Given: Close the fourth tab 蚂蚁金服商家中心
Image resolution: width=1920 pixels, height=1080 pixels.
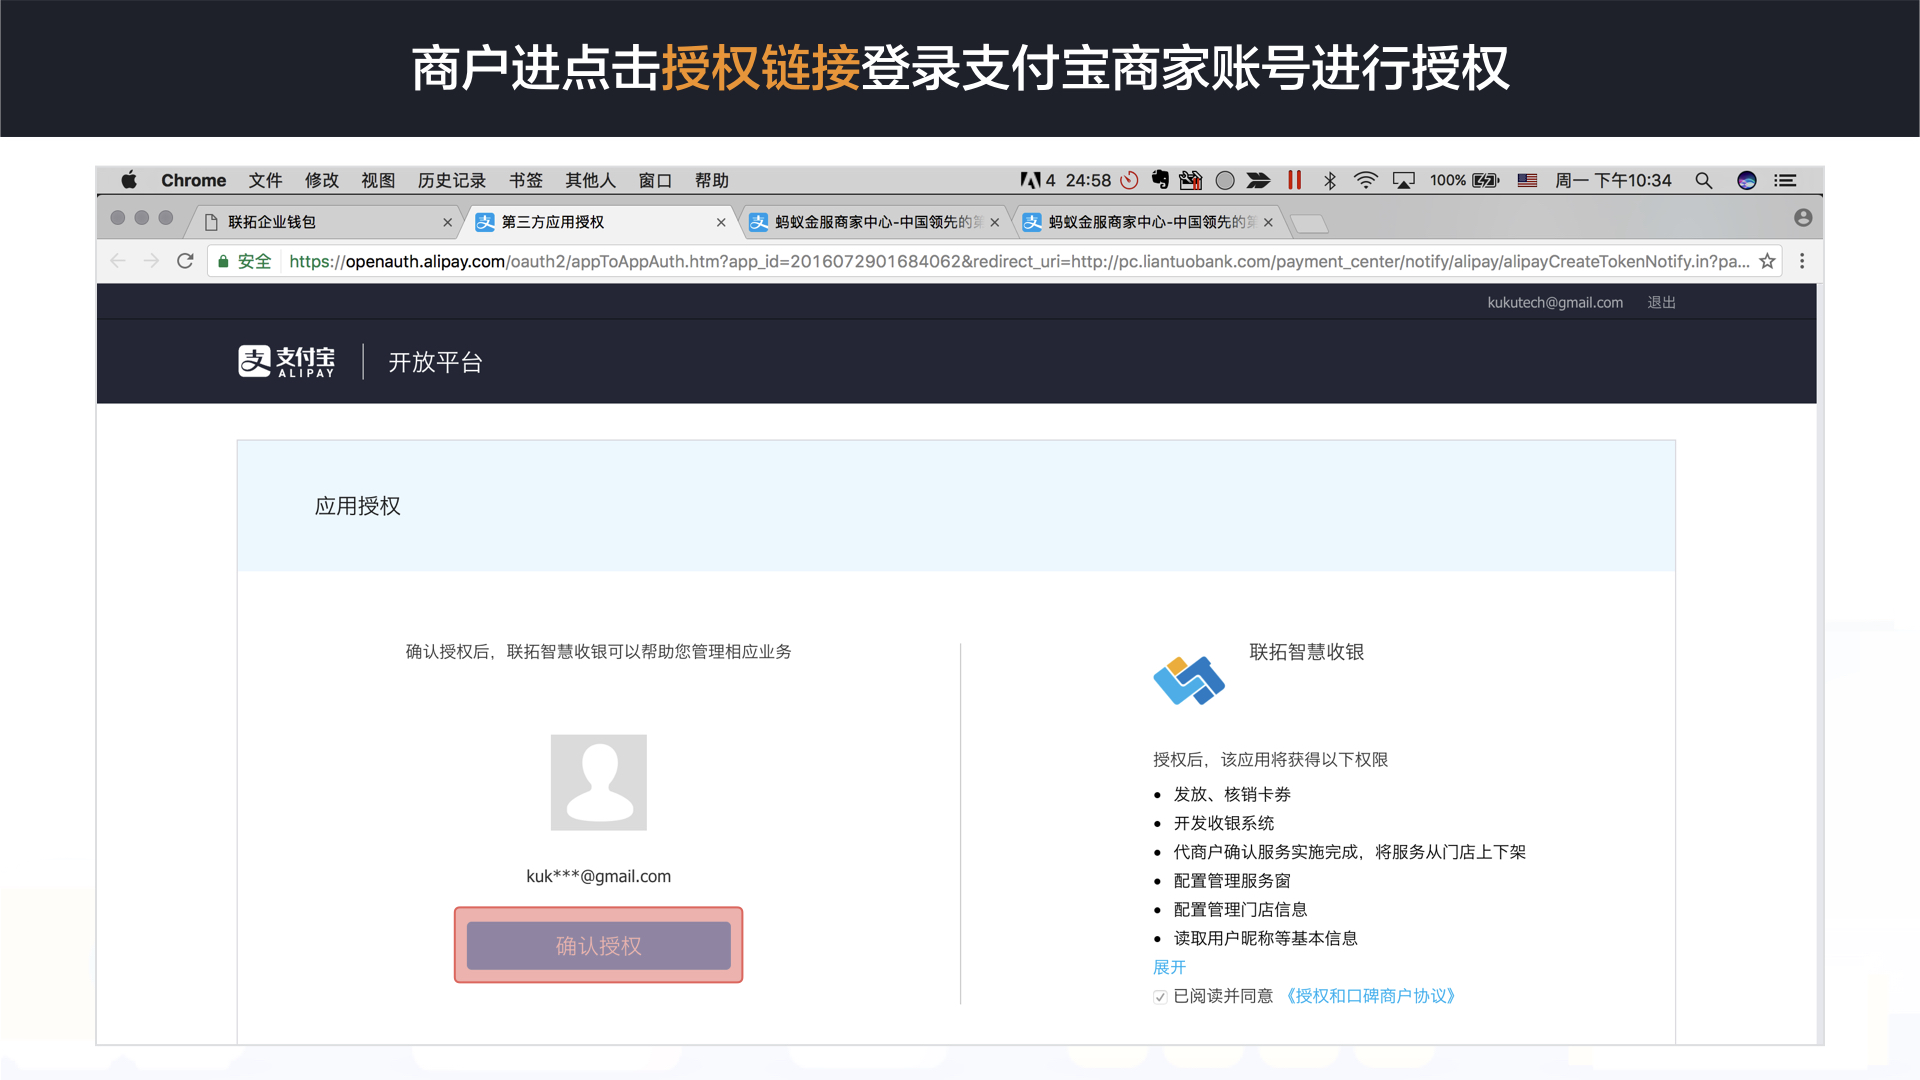Looking at the screenshot, I should coord(1268,223).
